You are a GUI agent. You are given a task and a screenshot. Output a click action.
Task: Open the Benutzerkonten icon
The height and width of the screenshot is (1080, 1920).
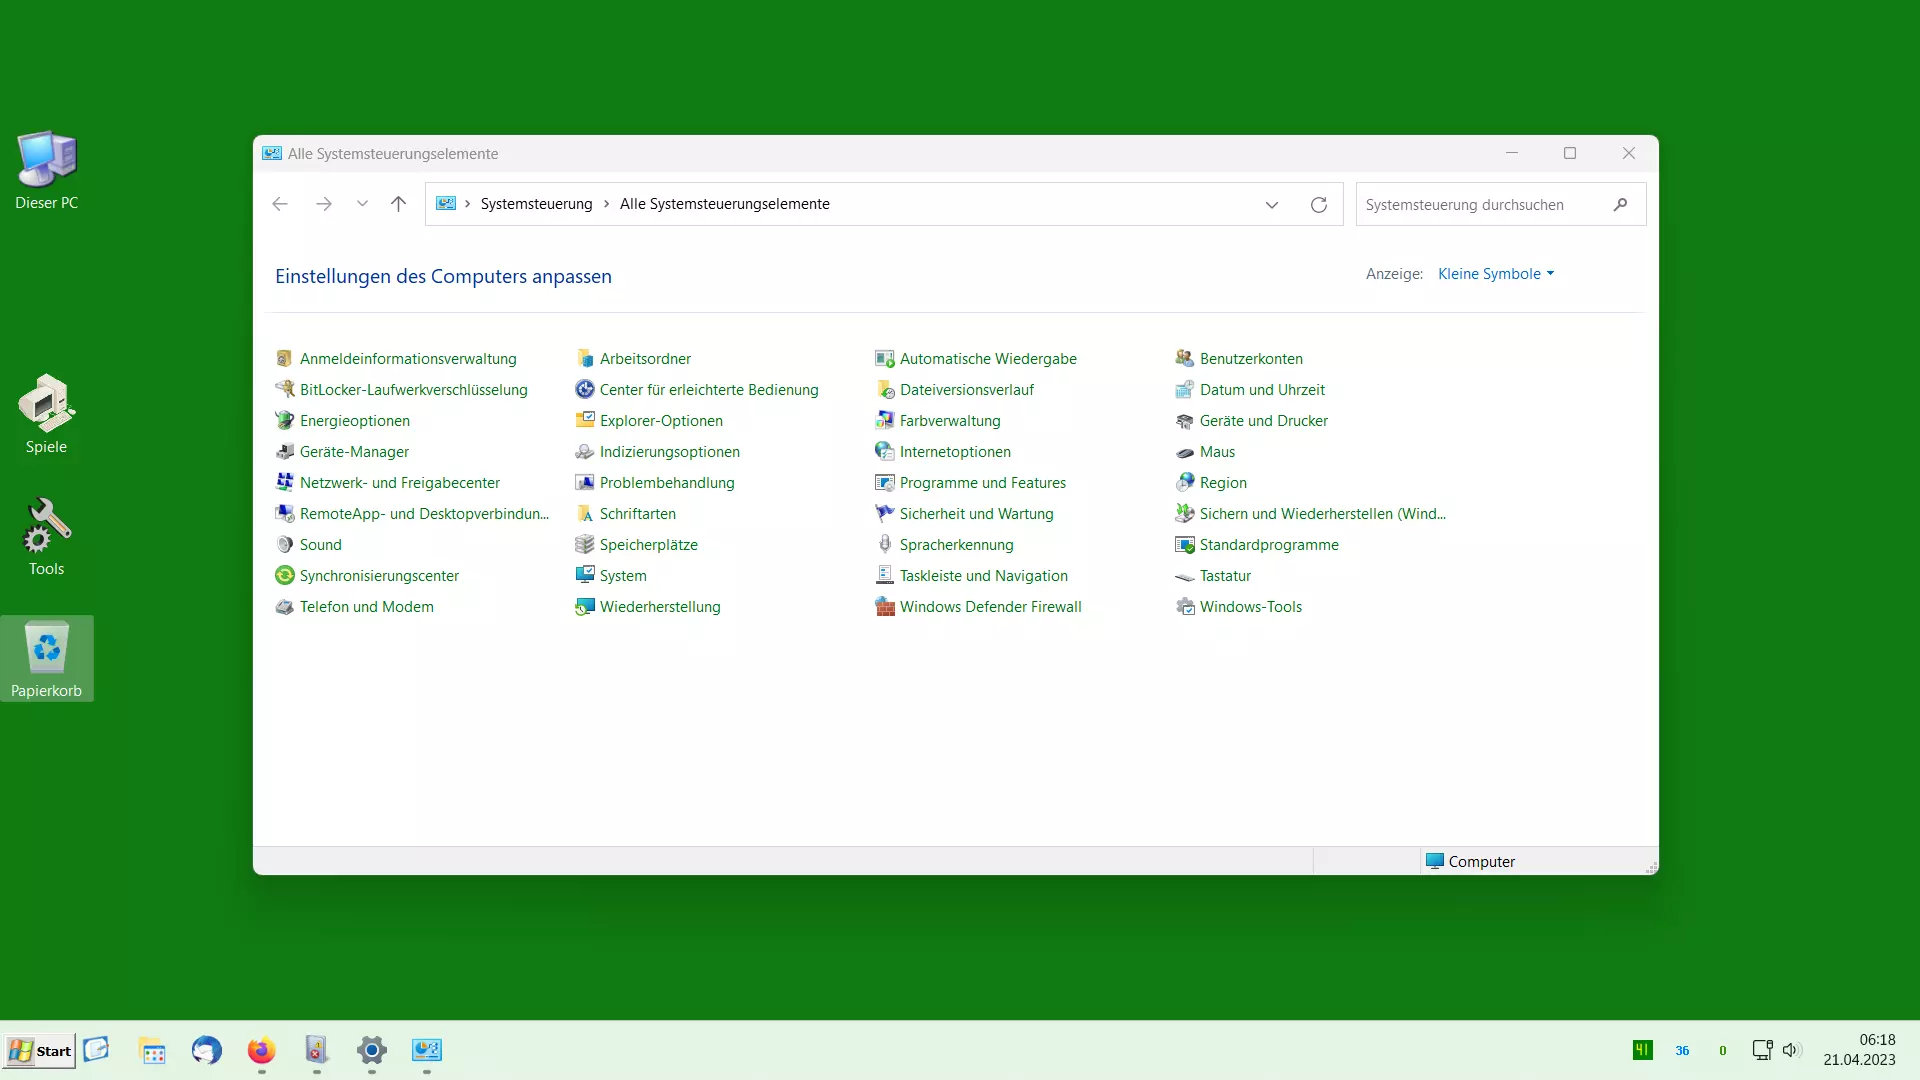pos(1184,358)
